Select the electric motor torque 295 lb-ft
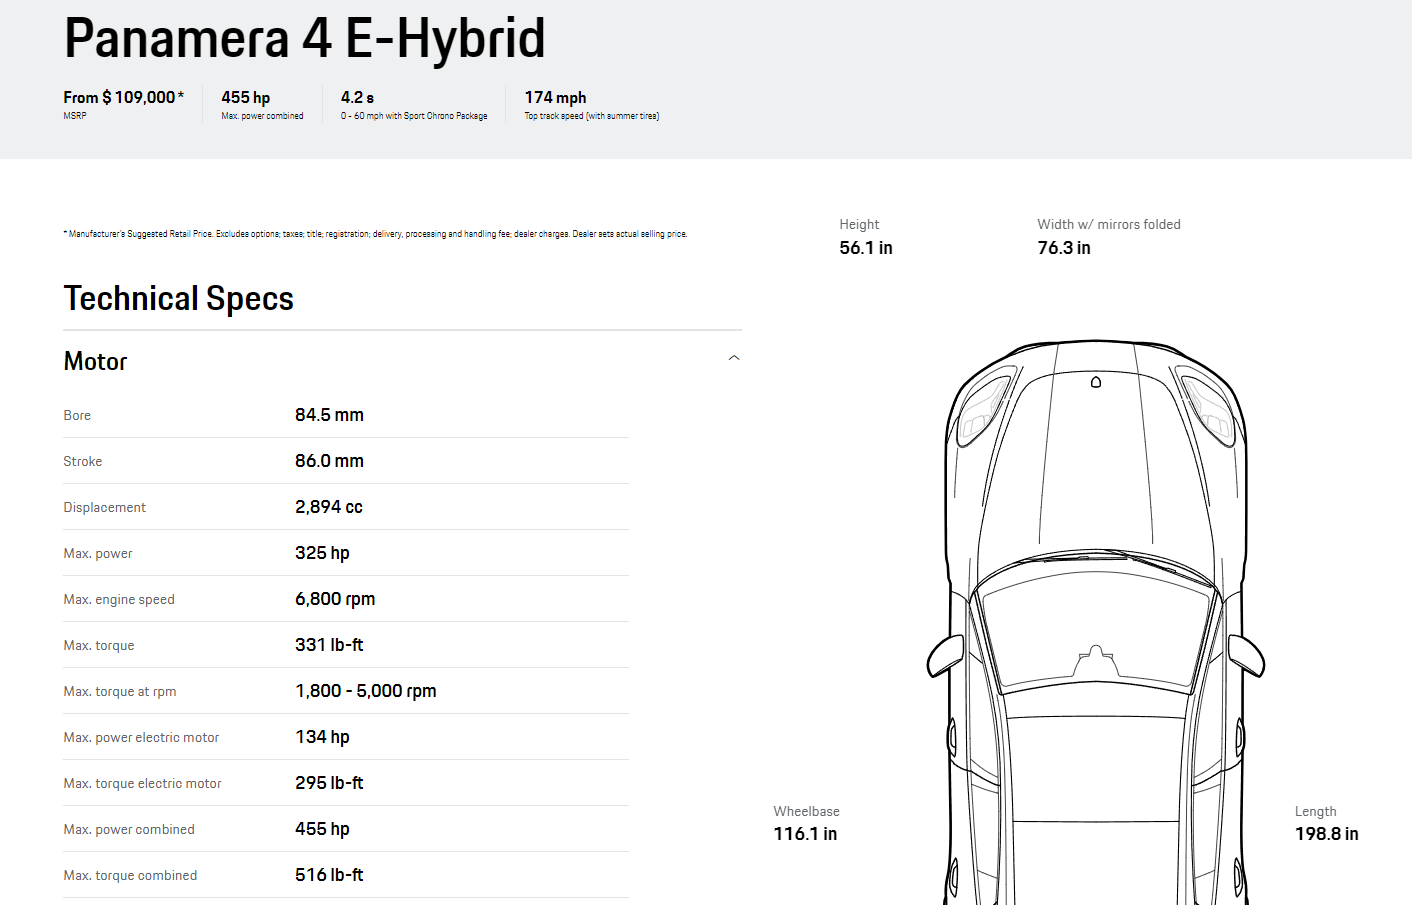The image size is (1412, 905). 329,783
